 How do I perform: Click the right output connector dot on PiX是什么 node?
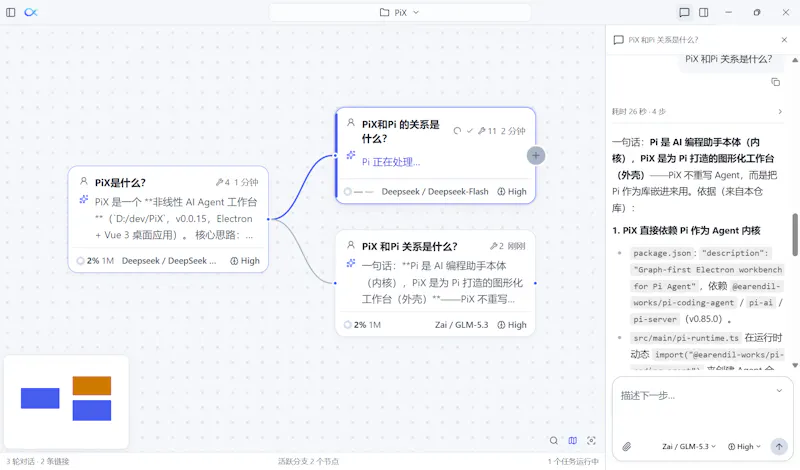(268, 219)
